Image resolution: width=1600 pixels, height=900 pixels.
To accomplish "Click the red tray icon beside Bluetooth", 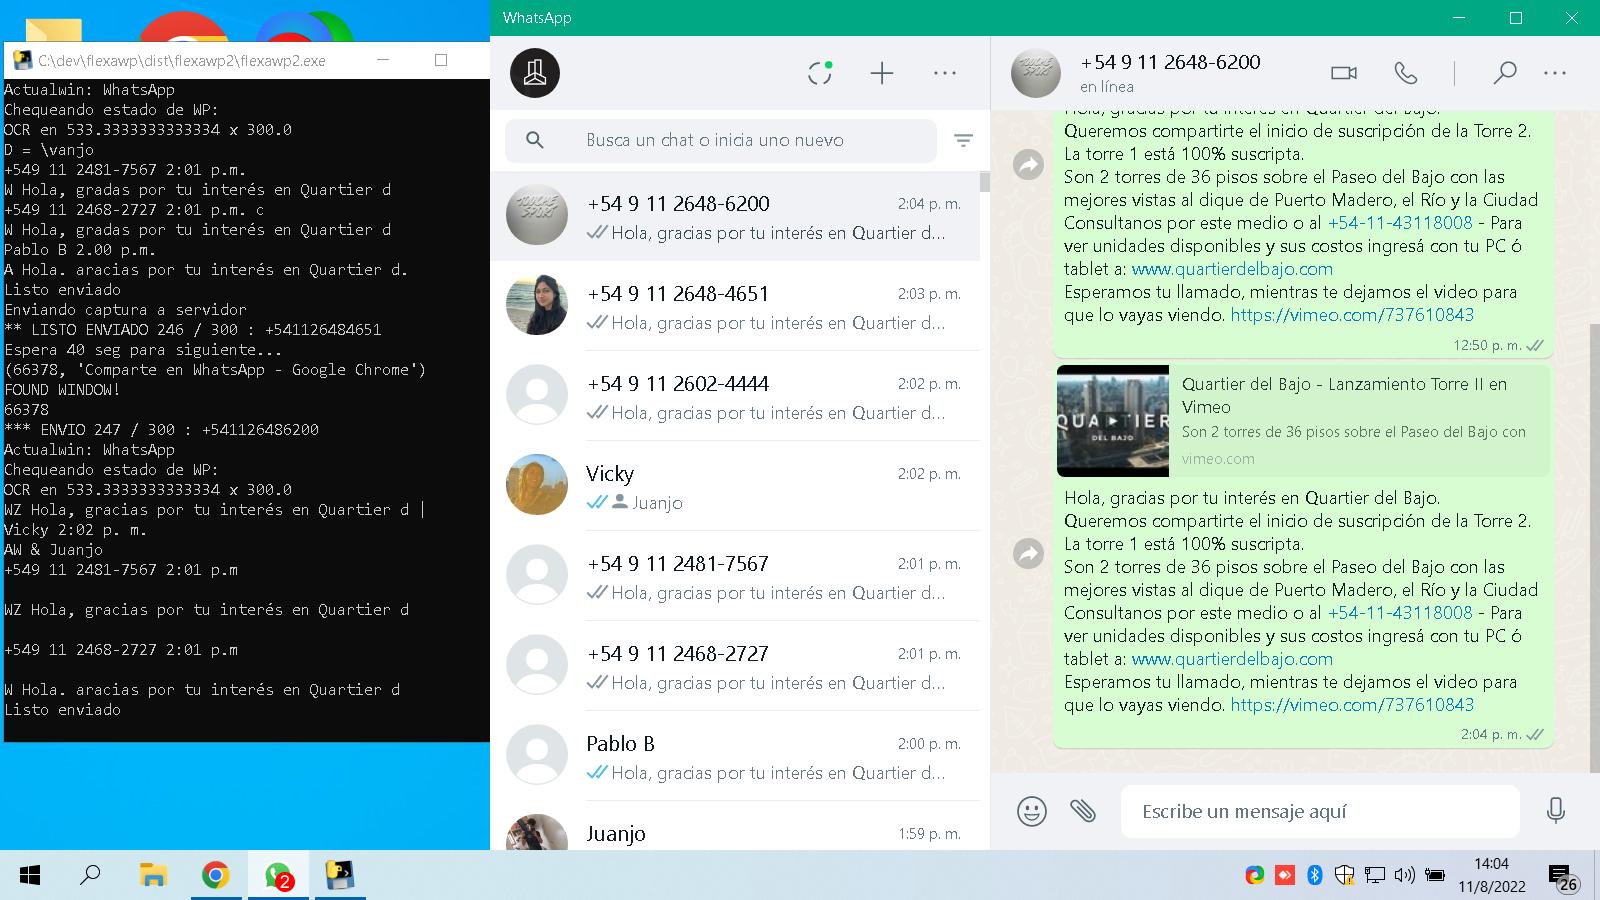I will click(1285, 876).
